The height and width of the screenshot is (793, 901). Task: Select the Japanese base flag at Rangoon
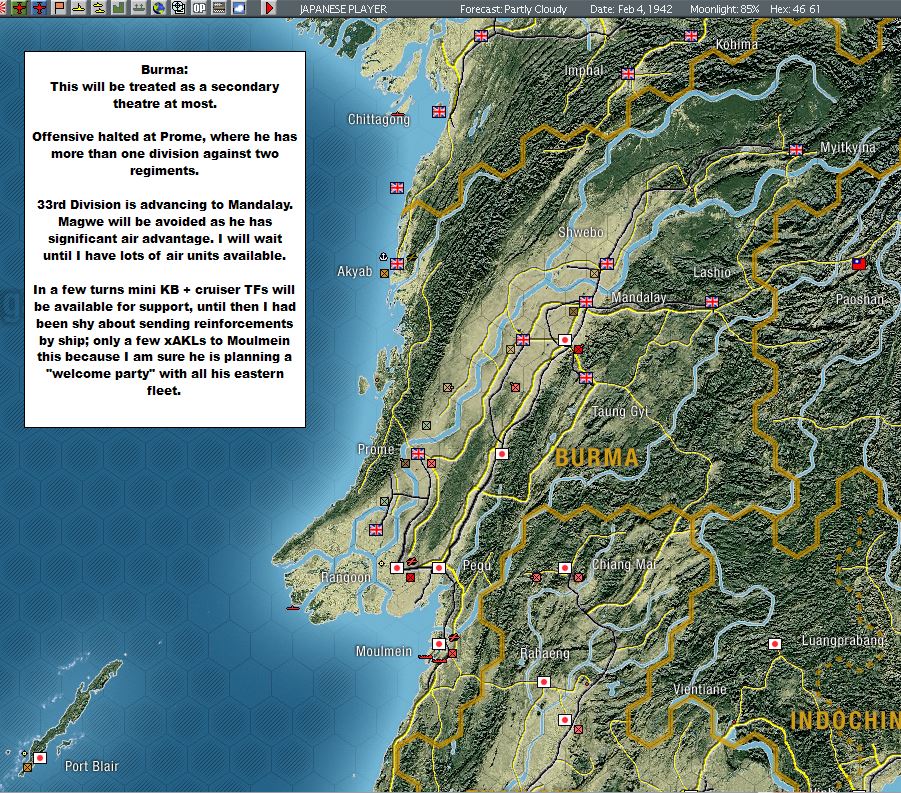(397, 568)
